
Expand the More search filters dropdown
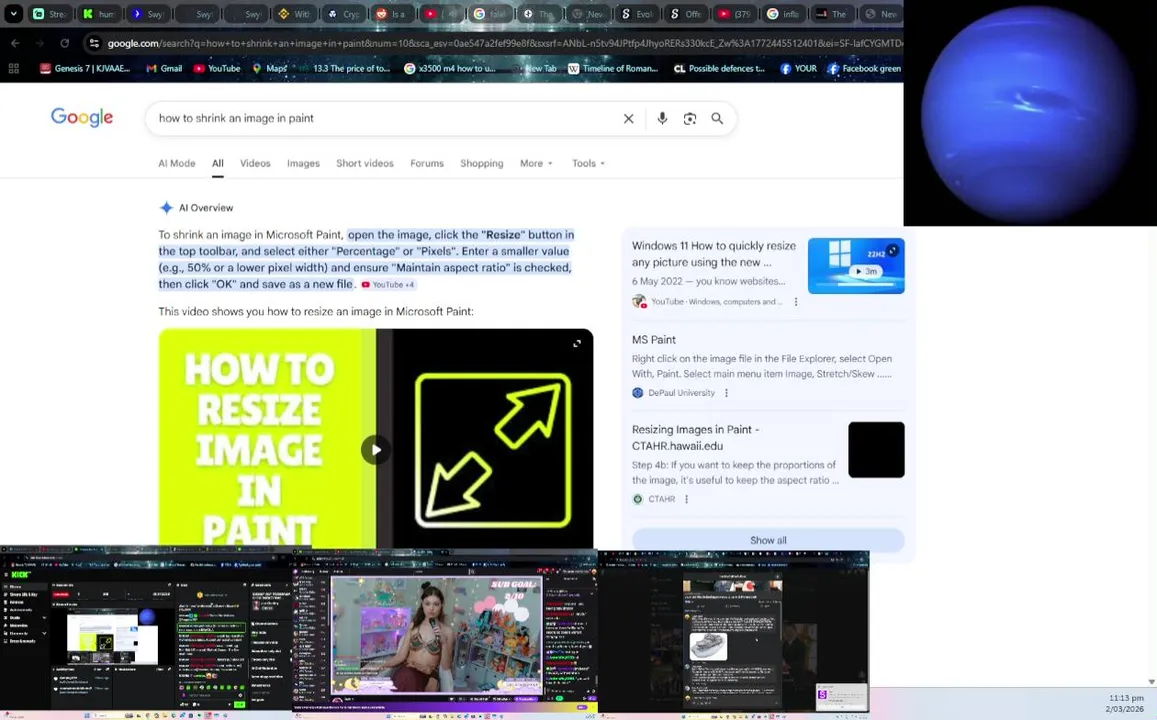pos(536,163)
